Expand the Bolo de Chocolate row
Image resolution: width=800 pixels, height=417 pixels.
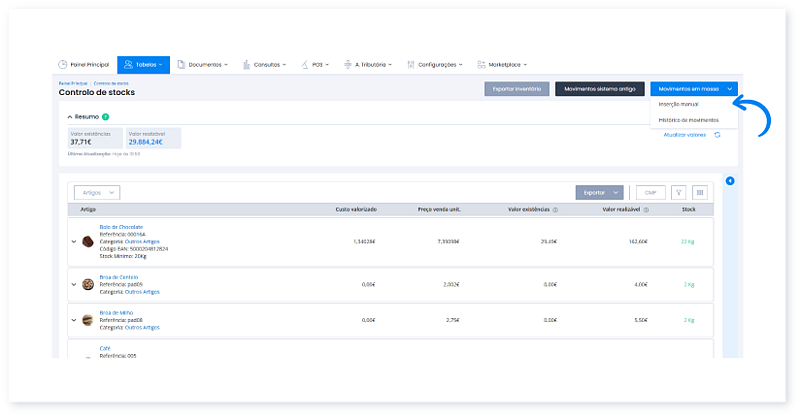tap(74, 242)
